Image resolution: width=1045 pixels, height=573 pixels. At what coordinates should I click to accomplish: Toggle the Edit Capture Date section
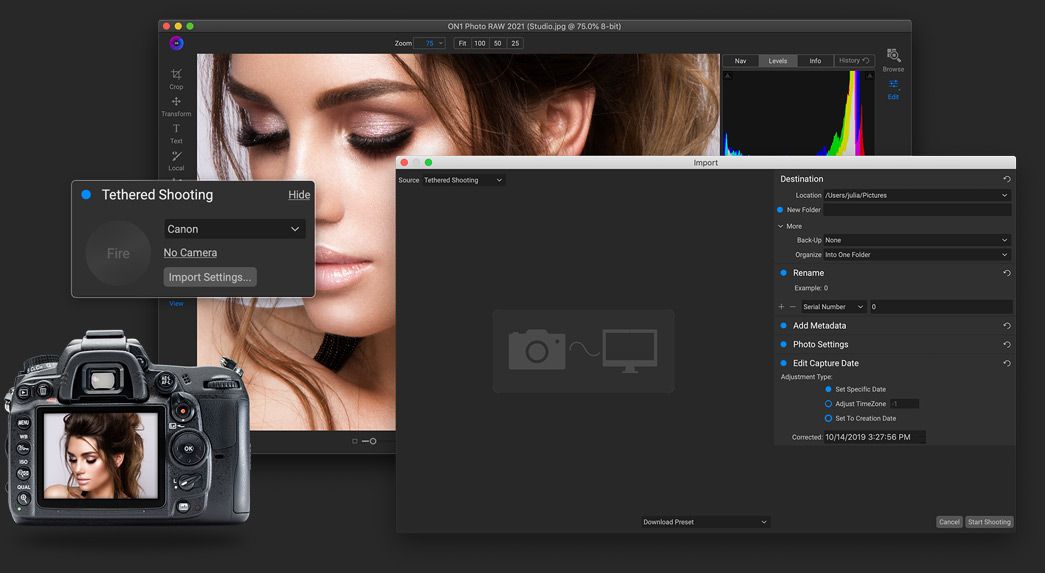click(x=784, y=363)
